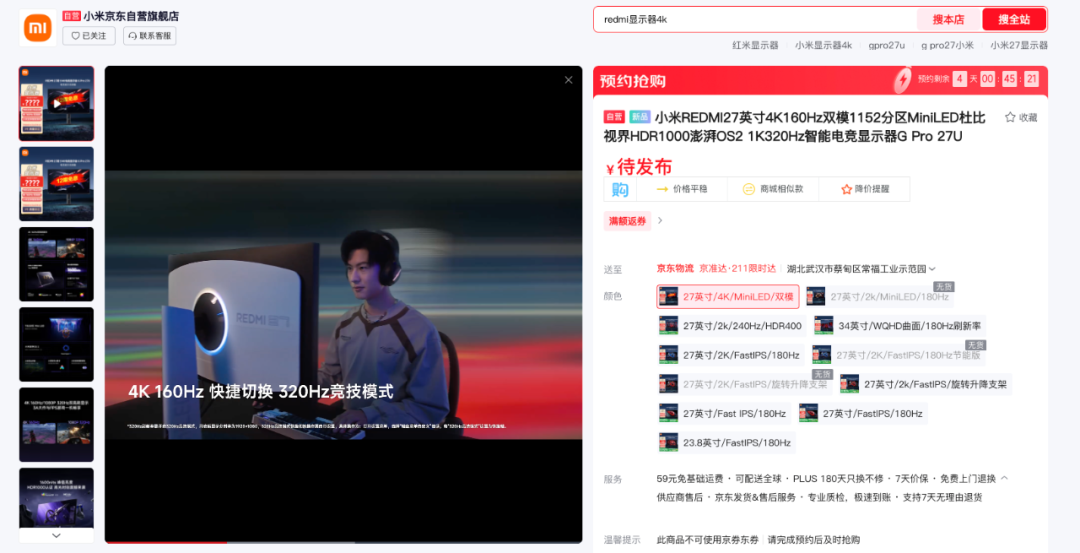This screenshot has width=1080, height=553.
Task: Open the 红米显示器 suggested search link
Action: click(x=755, y=45)
